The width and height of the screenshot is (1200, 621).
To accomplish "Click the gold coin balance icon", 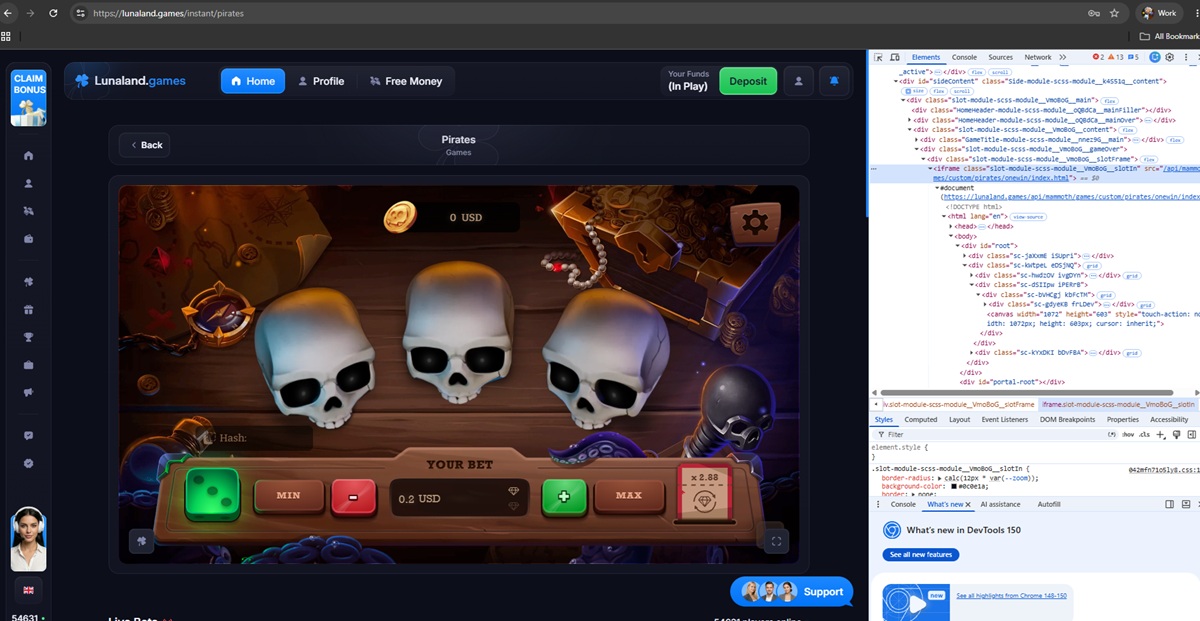I will (x=400, y=216).
